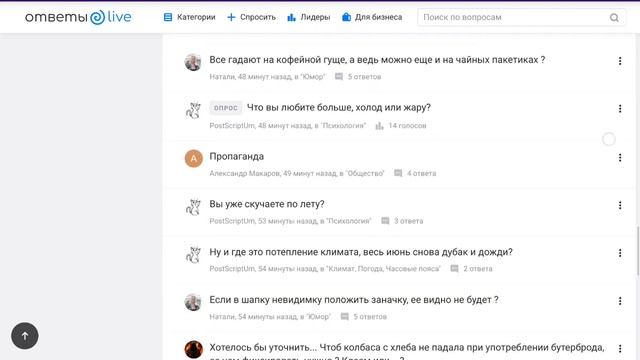
Task: Click avatar beside скучаете по лету question
Action: tap(193, 207)
